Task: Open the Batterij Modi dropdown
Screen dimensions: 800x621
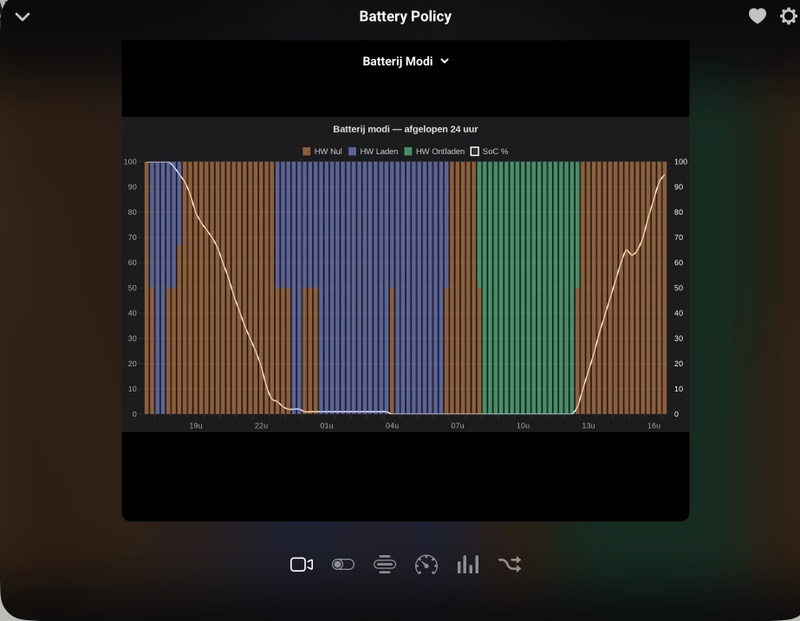Action: pyautogui.click(x=405, y=61)
